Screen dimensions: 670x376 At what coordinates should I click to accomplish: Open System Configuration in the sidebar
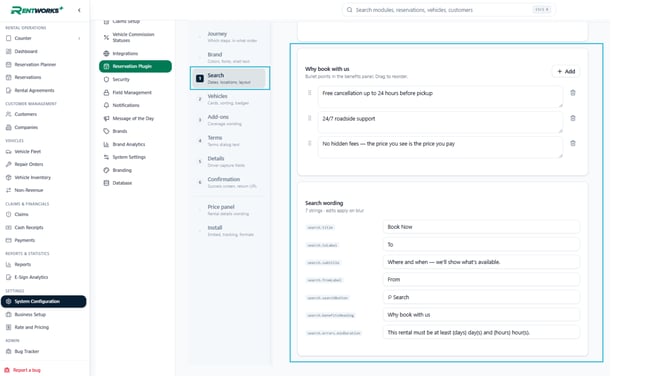[44, 301]
